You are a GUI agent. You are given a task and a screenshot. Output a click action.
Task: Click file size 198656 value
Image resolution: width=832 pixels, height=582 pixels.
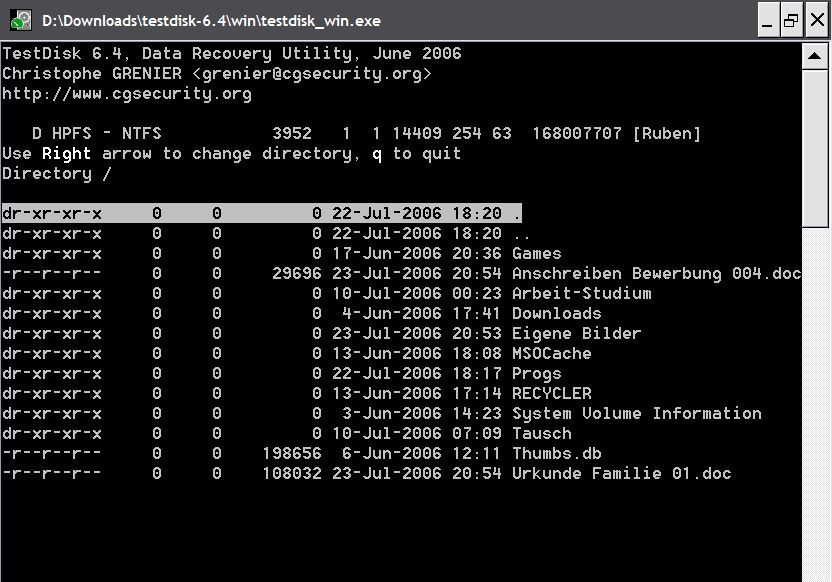(x=292, y=454)
